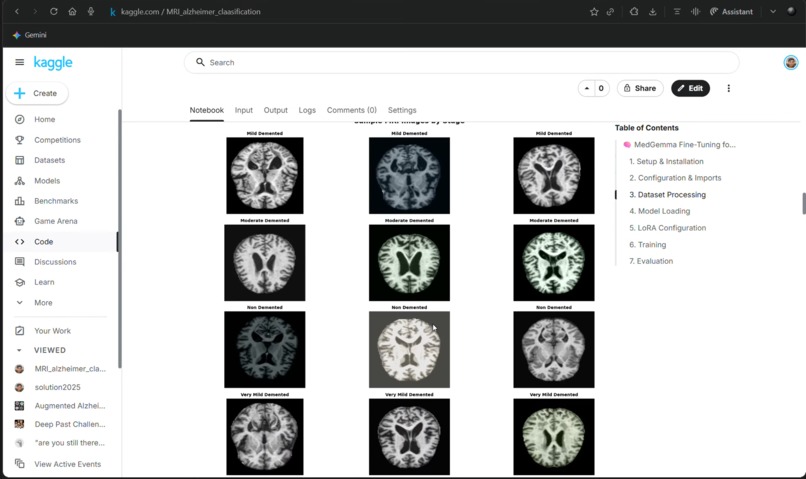This screenshot has height=479, width=806.
Task: Open Discussions icon in sidebar
Action: coord(20,262)
